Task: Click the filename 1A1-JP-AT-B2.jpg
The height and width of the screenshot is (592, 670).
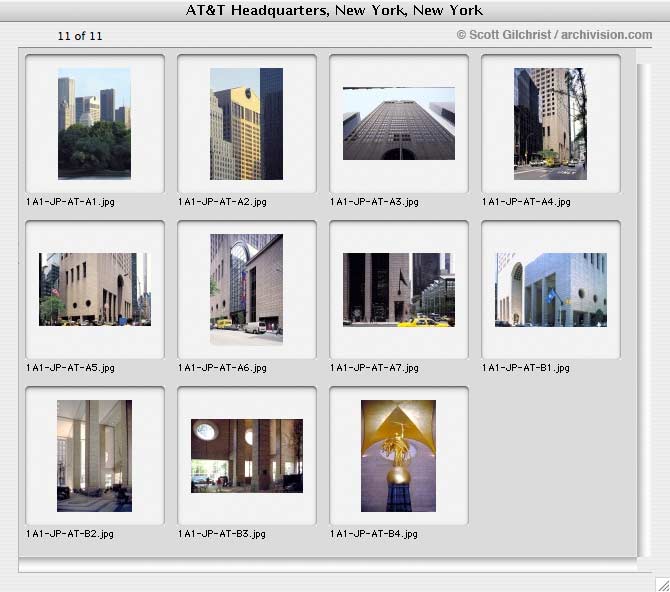Action: click(70, 533)
